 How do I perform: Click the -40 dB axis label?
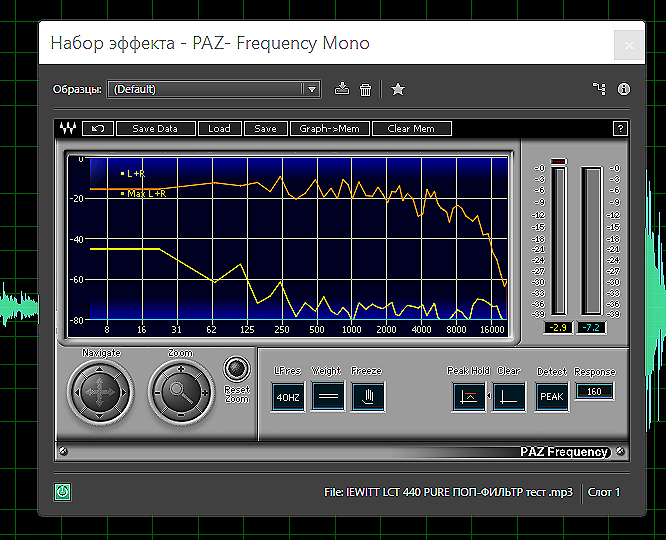pos(77,239)
